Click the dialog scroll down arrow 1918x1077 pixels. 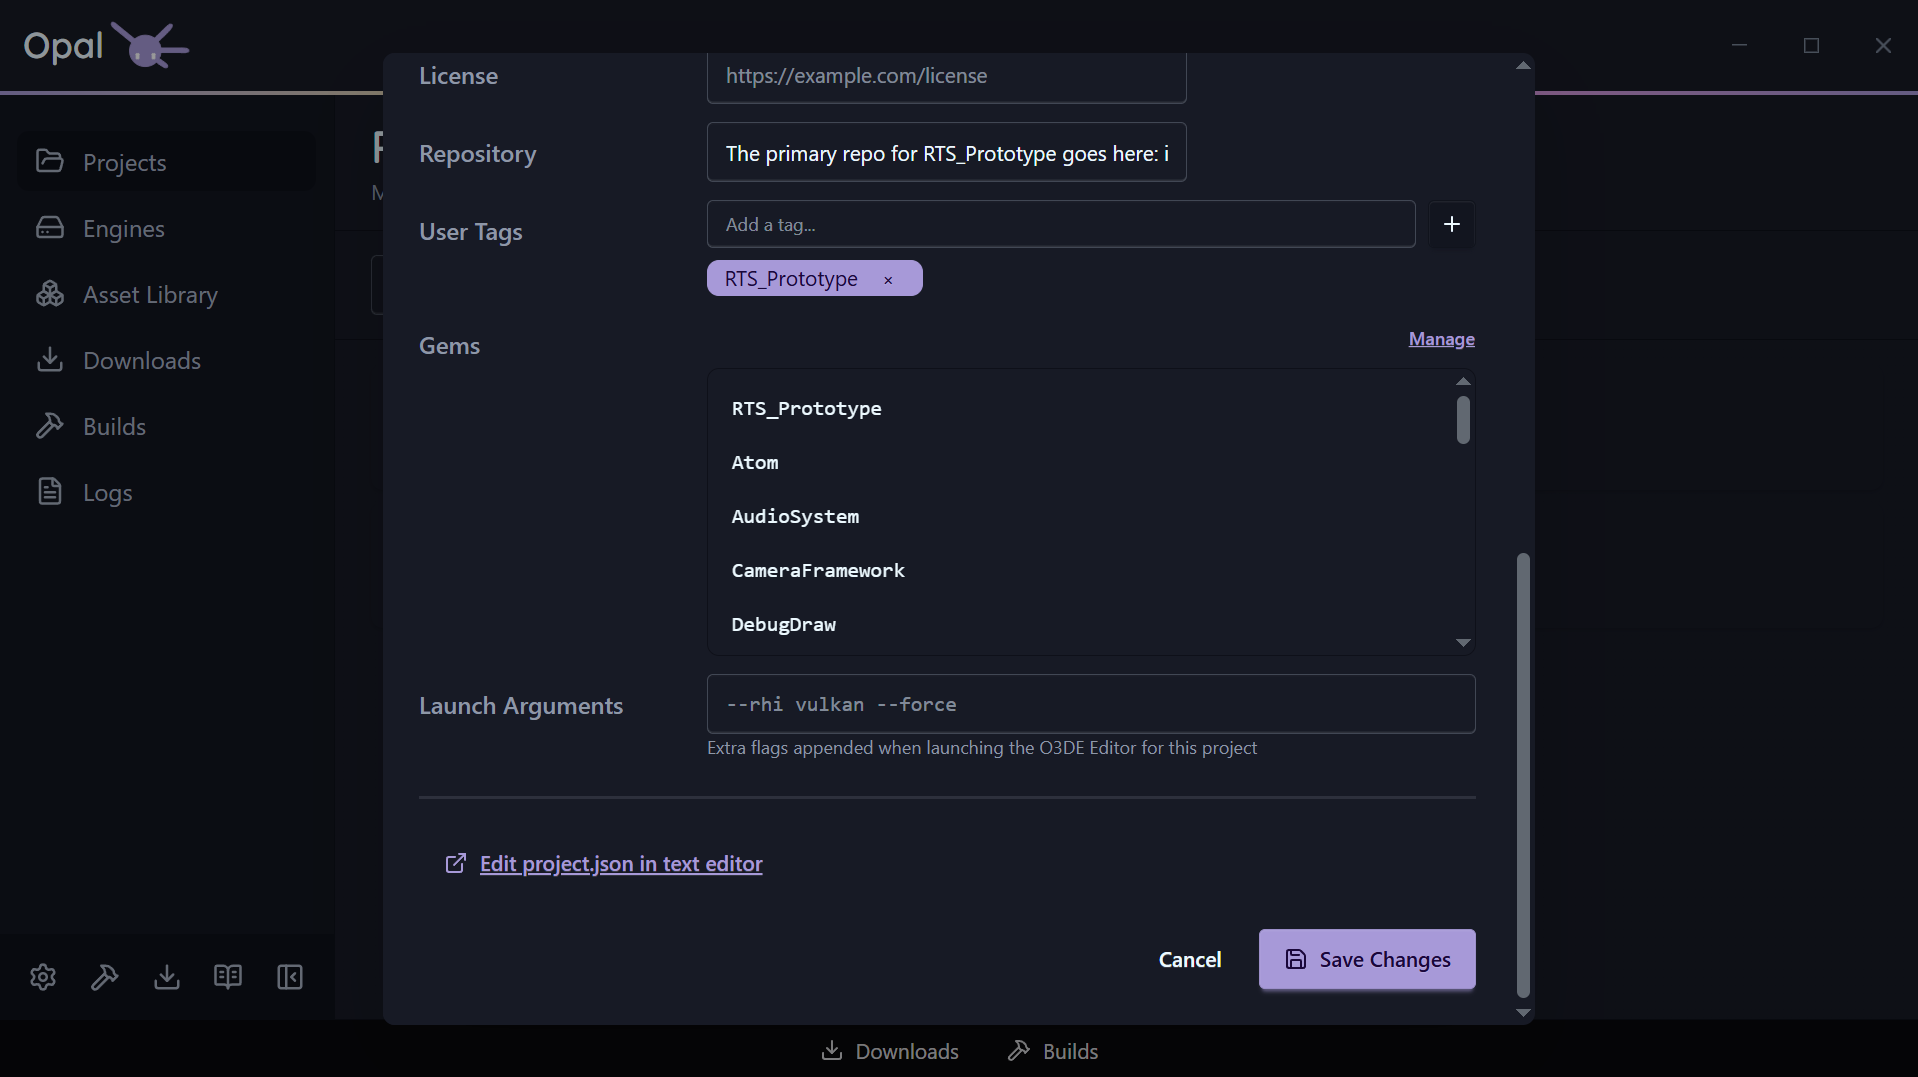click(x=1523, y=1013)
